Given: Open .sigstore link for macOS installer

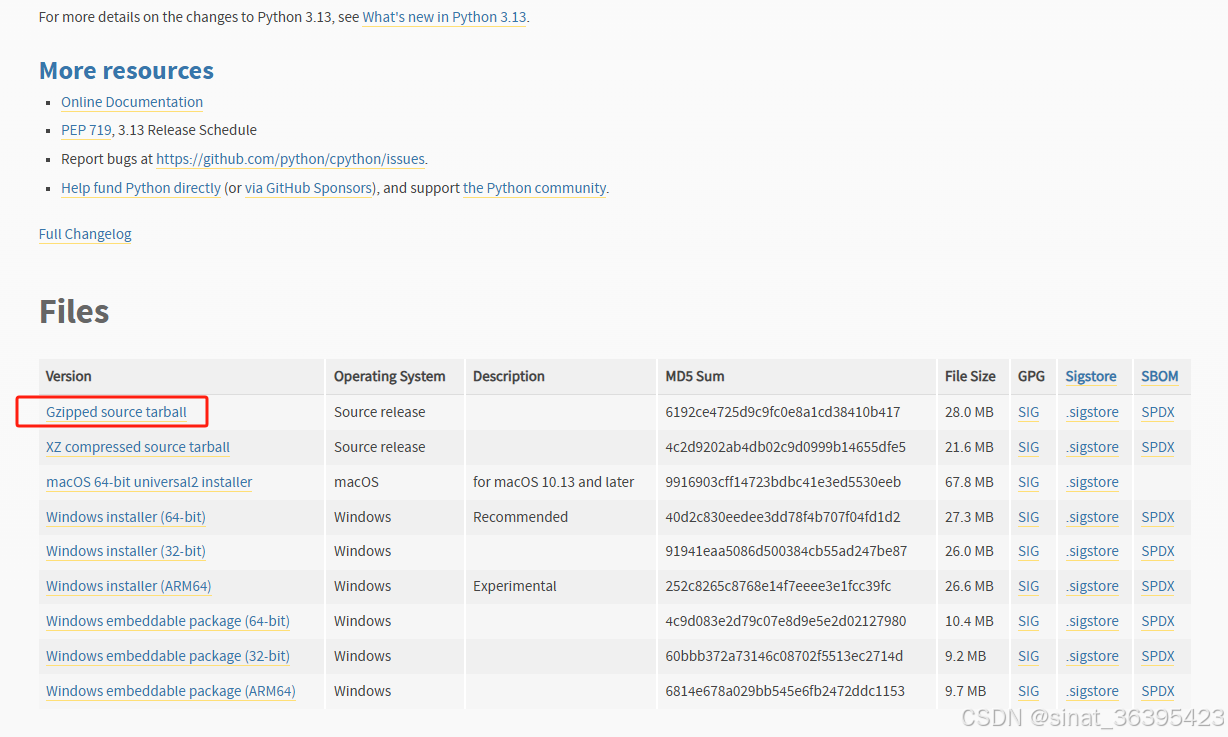Looking at the screenshot, I should [1092, 482].
